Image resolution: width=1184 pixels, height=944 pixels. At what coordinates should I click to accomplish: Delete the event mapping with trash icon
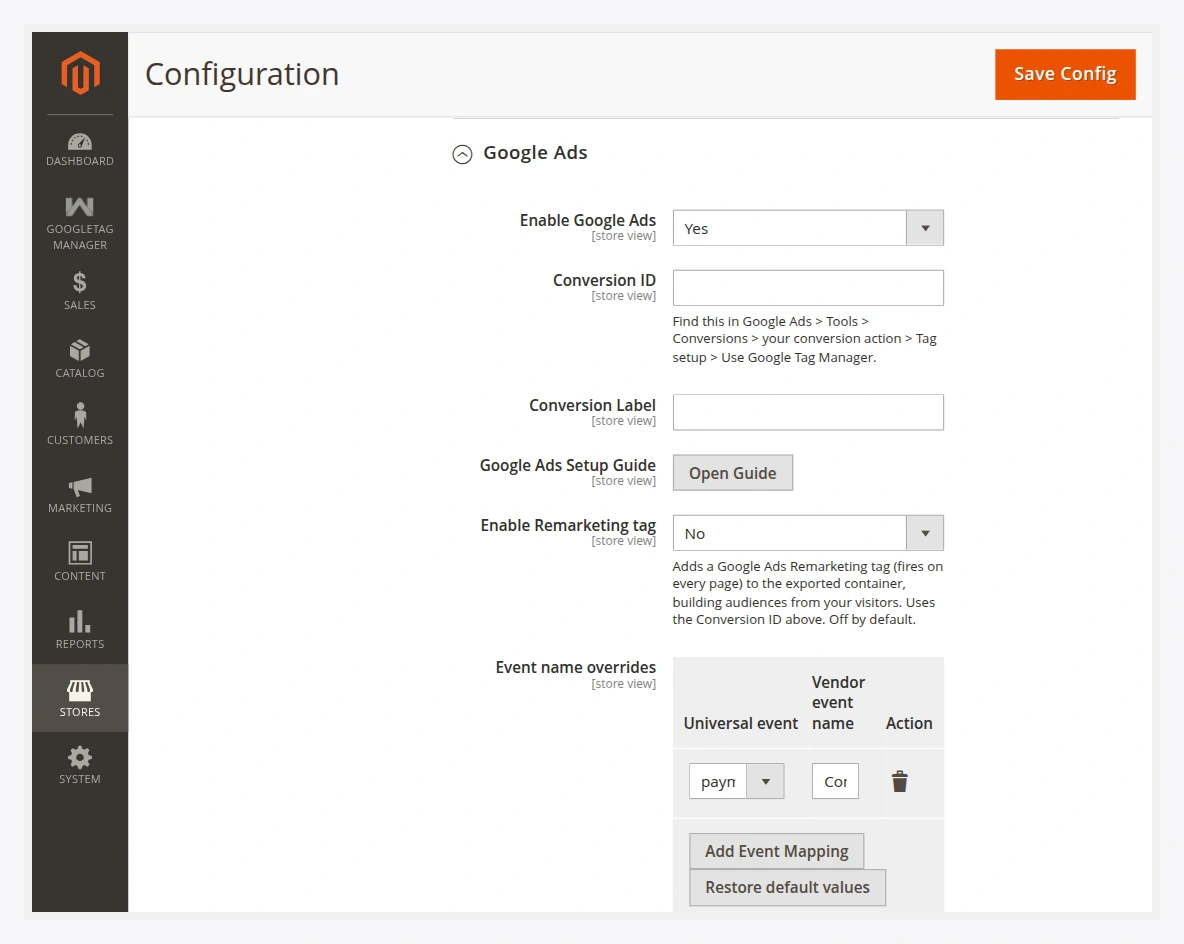coord(899,782)
